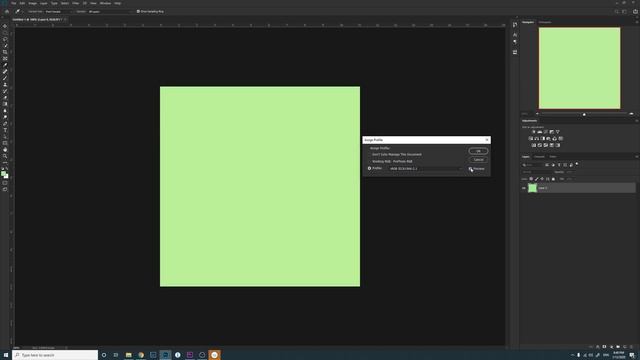Select the Crop tool

click(5, 52)
